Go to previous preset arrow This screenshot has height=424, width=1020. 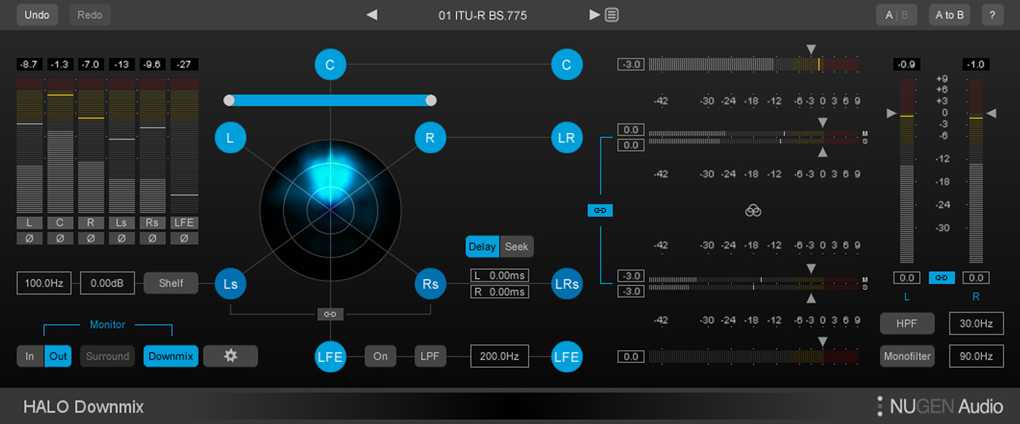(x=371, y=15)
